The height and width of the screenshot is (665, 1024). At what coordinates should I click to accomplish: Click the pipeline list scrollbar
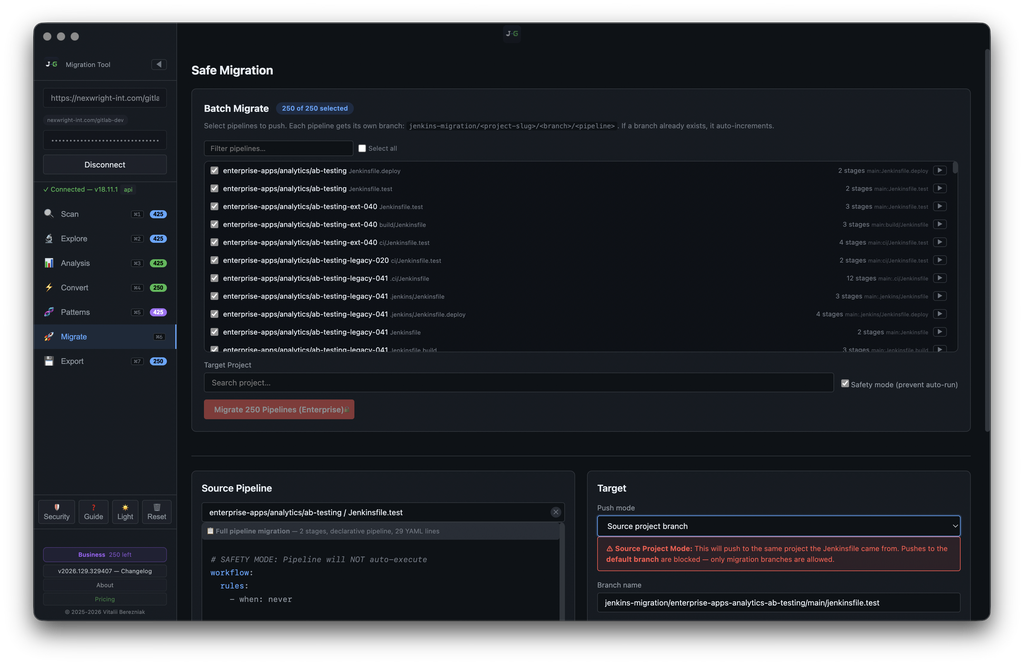point(955,168)
